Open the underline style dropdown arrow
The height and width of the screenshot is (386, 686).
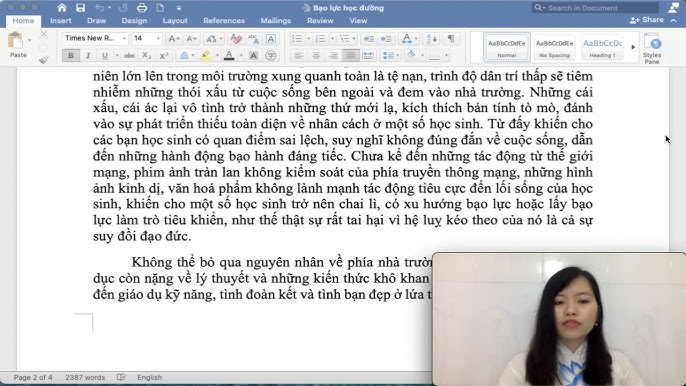[x=117, y=56]
